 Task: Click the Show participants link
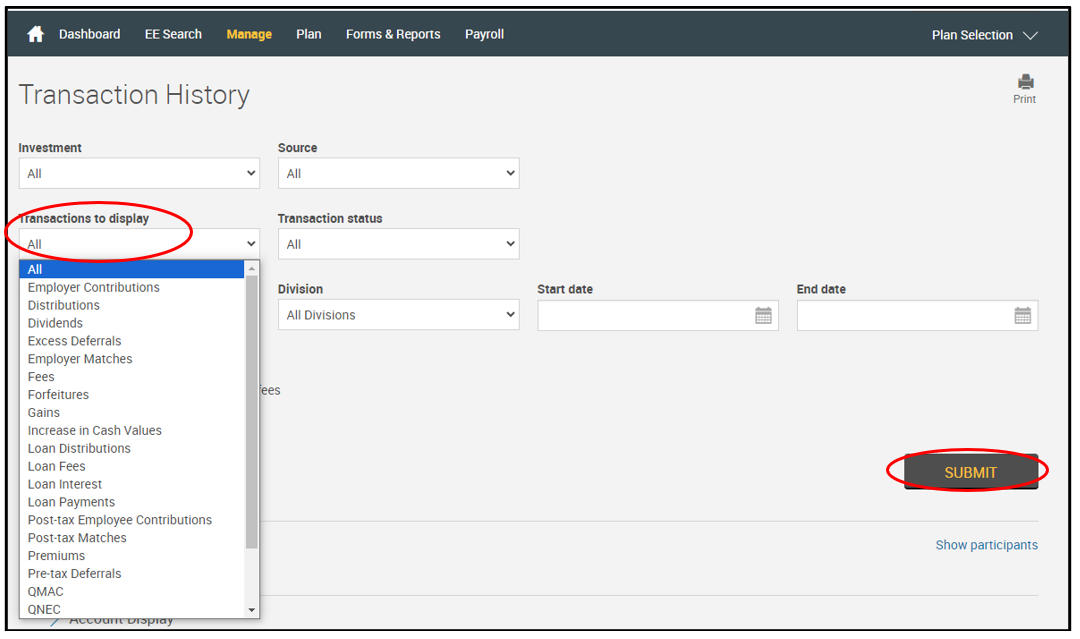tap(986, 545)
